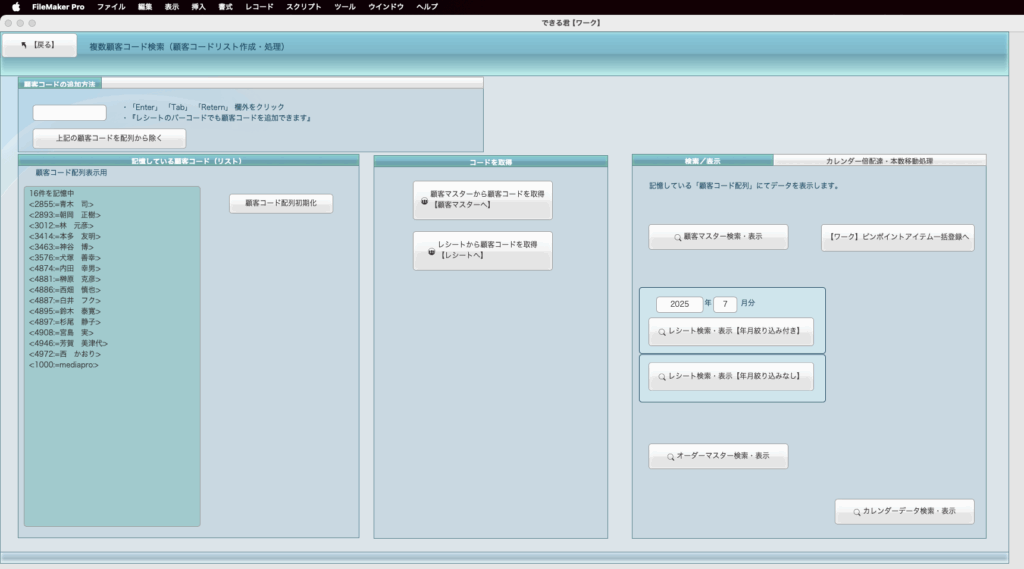The width and height of the screenshot is (1024, 569).
Task: Open the スクリプト menu
Action: click(304, 7)
